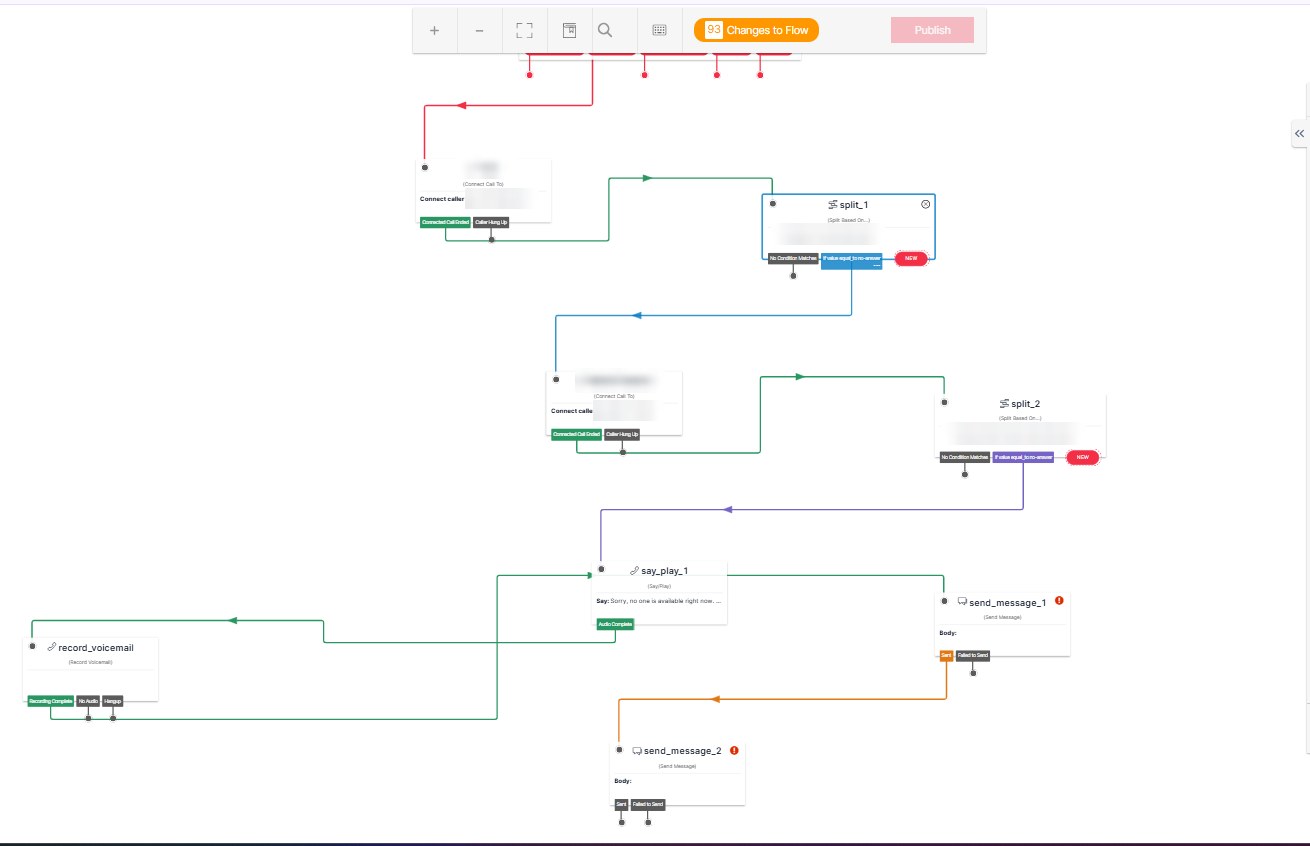1310x846 pixels.
Task: Click the error icon on send_message_1
Action: (1059, 601)
